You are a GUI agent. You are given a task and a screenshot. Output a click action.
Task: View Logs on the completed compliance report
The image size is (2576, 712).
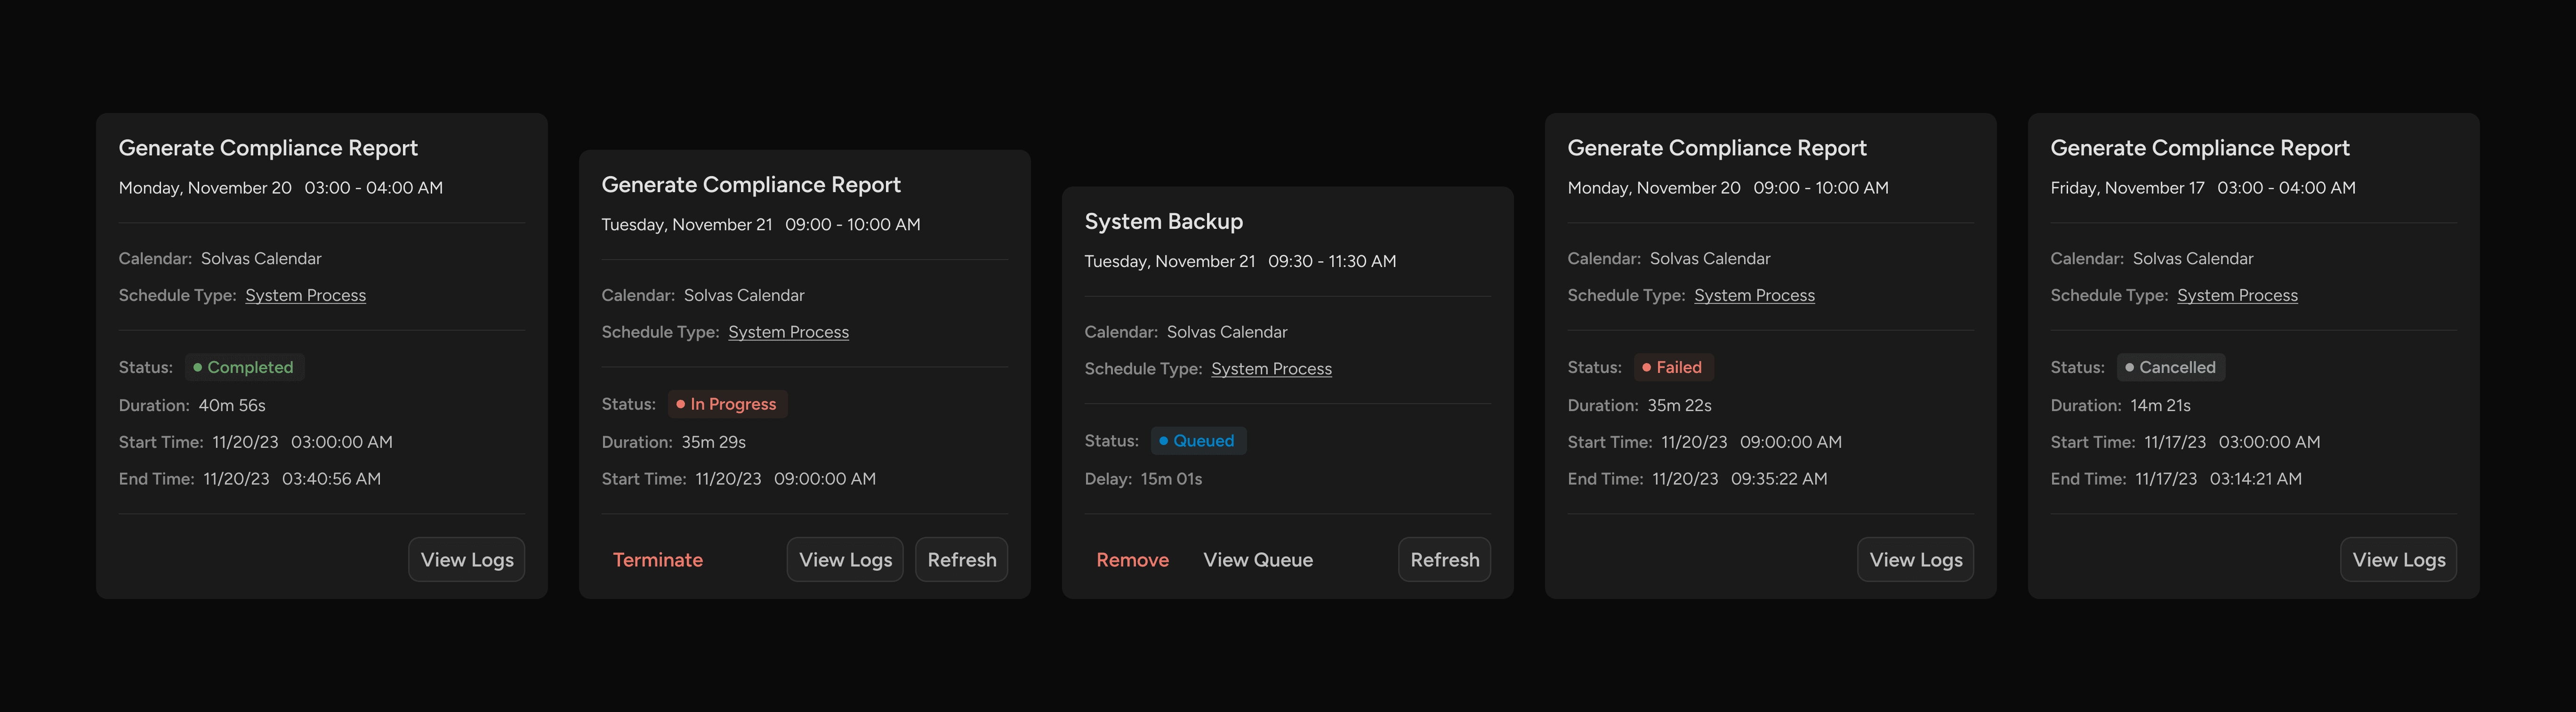[x=466, y=559]
